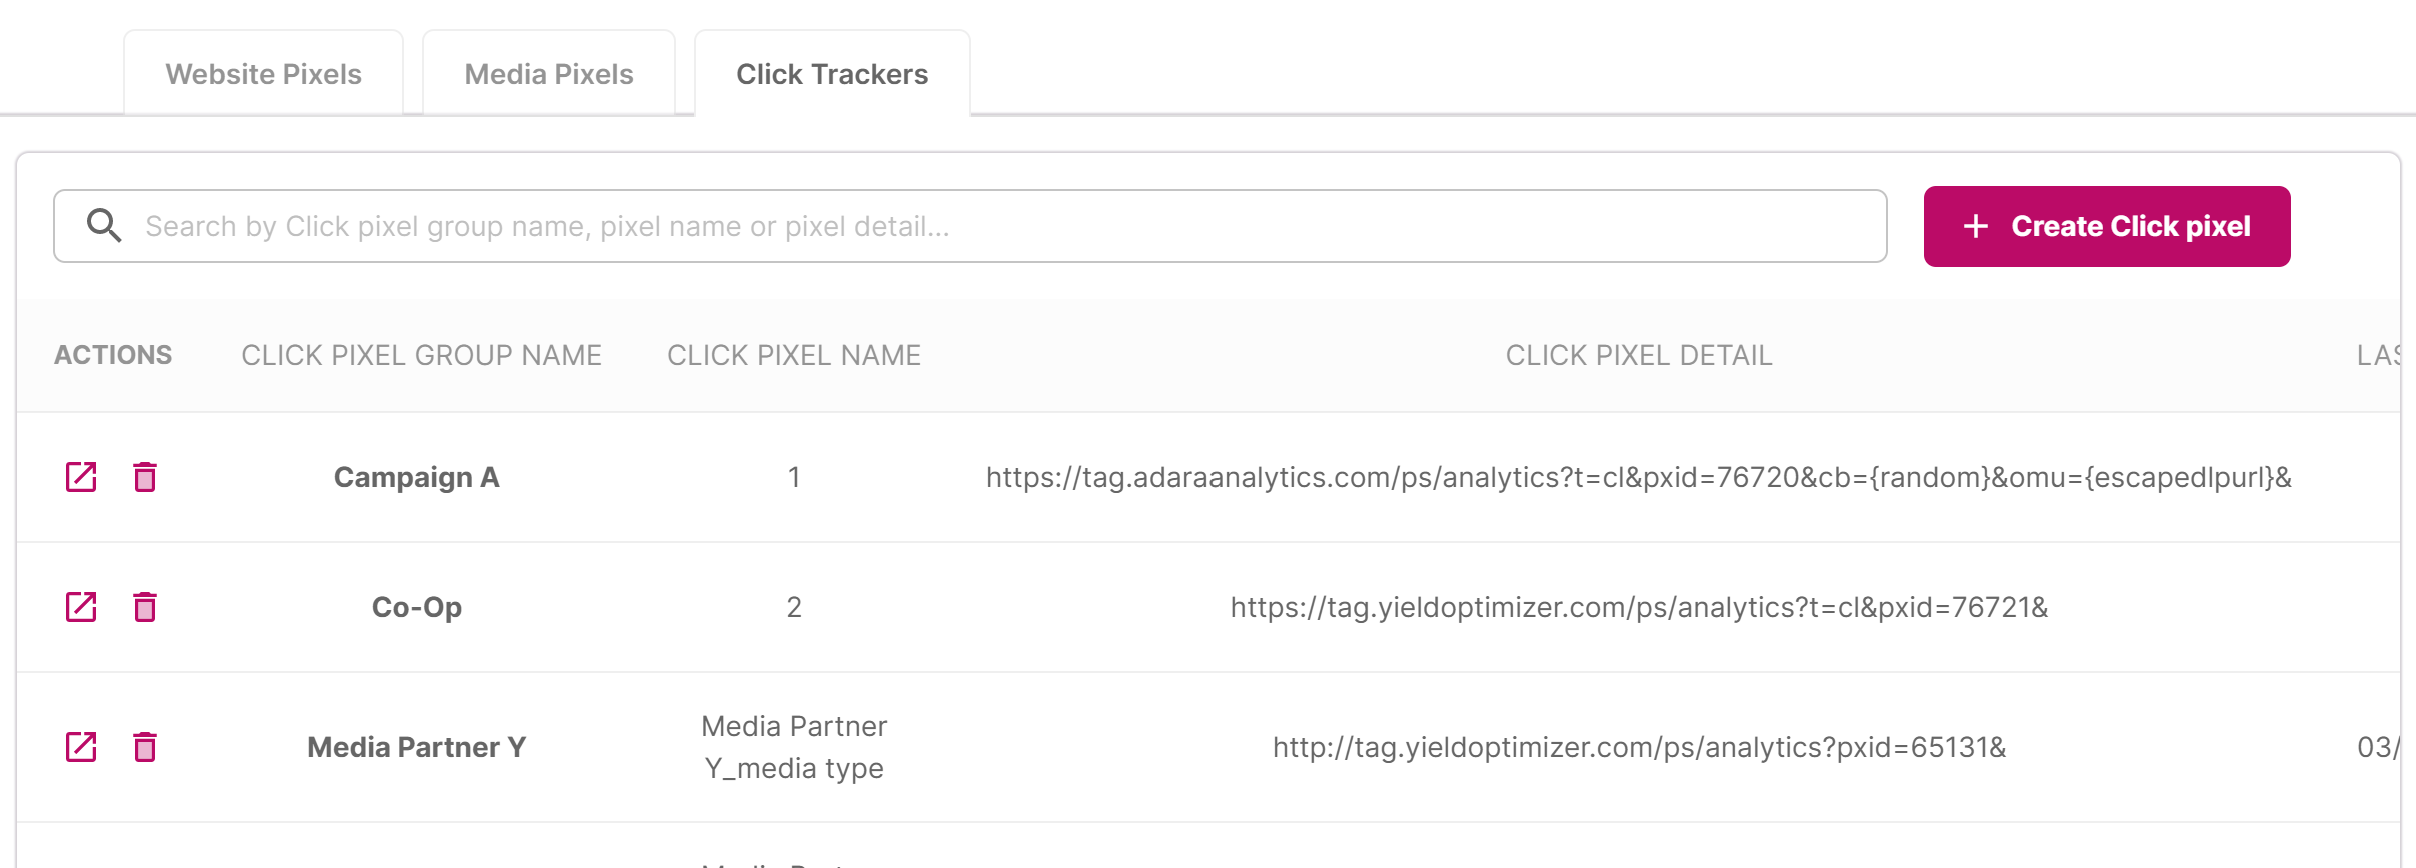Delete the Co-Op click pixel

(145, 607)
